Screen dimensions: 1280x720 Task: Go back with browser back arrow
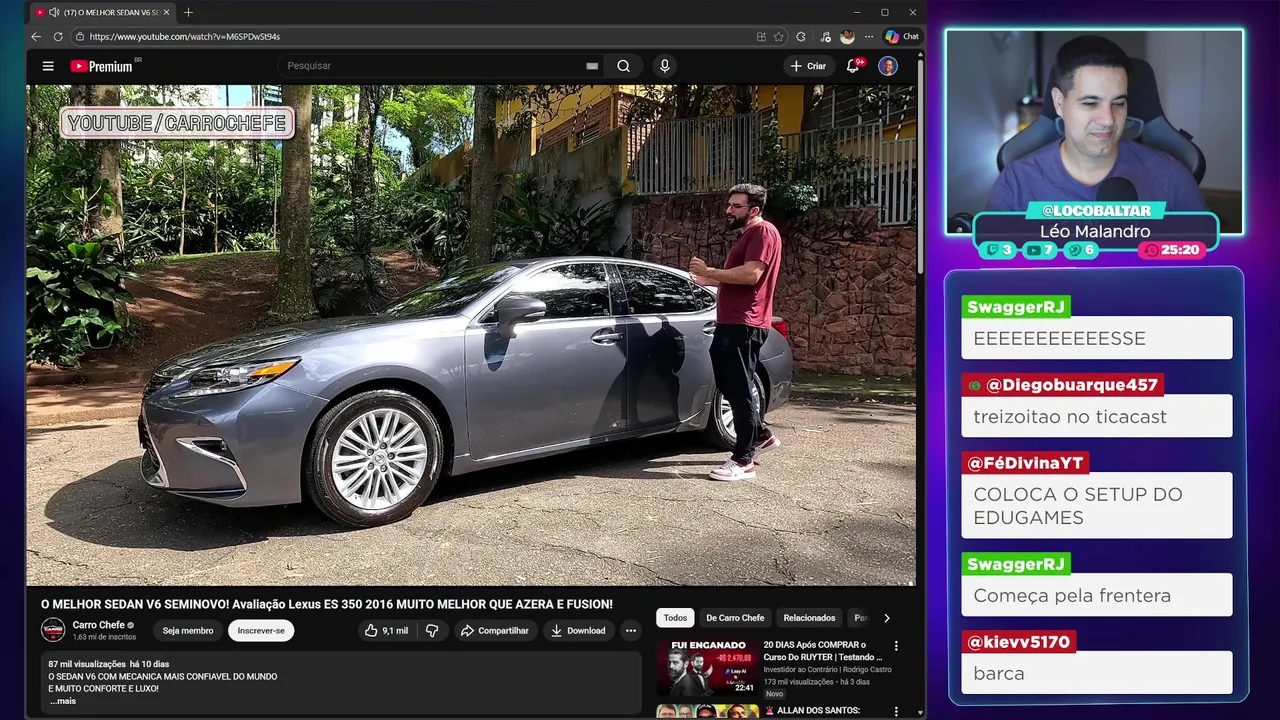coord(36,36)
